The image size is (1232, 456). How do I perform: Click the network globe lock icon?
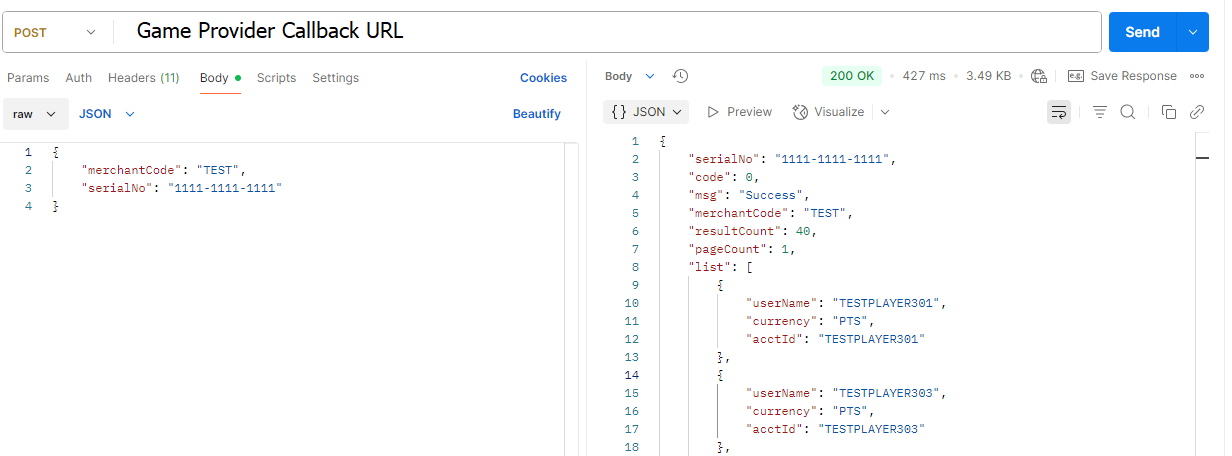coord(1039,76)
